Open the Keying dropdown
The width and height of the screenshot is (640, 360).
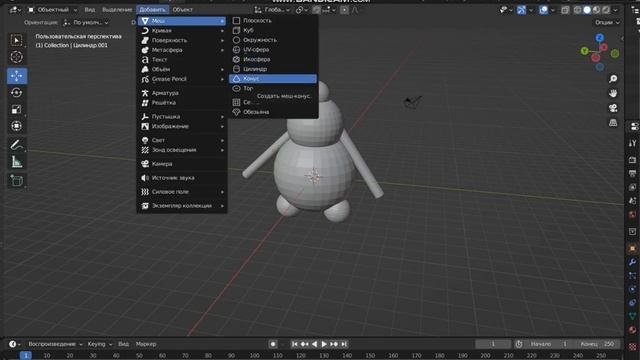(100, 344)
